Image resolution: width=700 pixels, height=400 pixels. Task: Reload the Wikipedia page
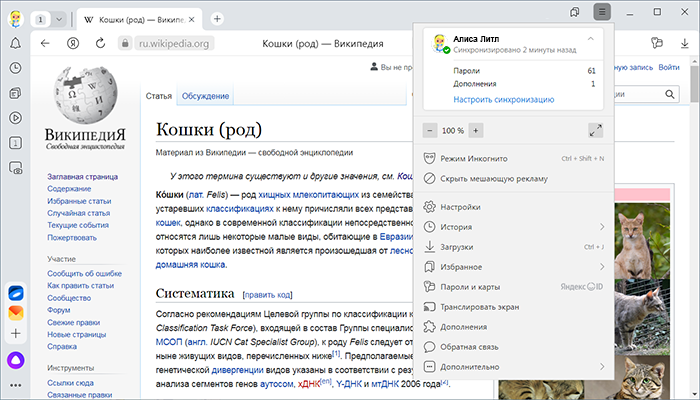click(x=100, y=43)
